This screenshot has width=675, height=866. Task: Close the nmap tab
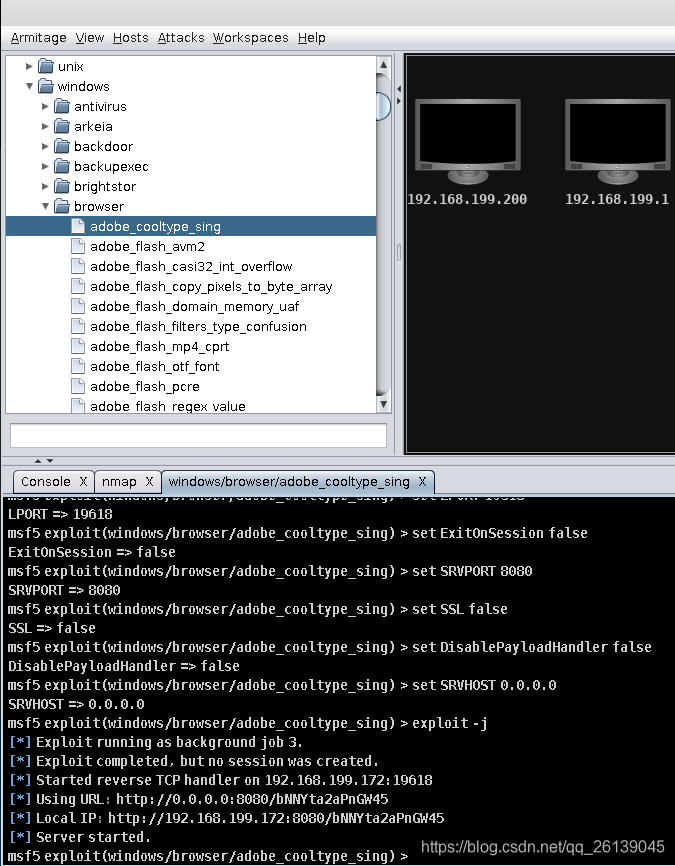pos(149,482)
